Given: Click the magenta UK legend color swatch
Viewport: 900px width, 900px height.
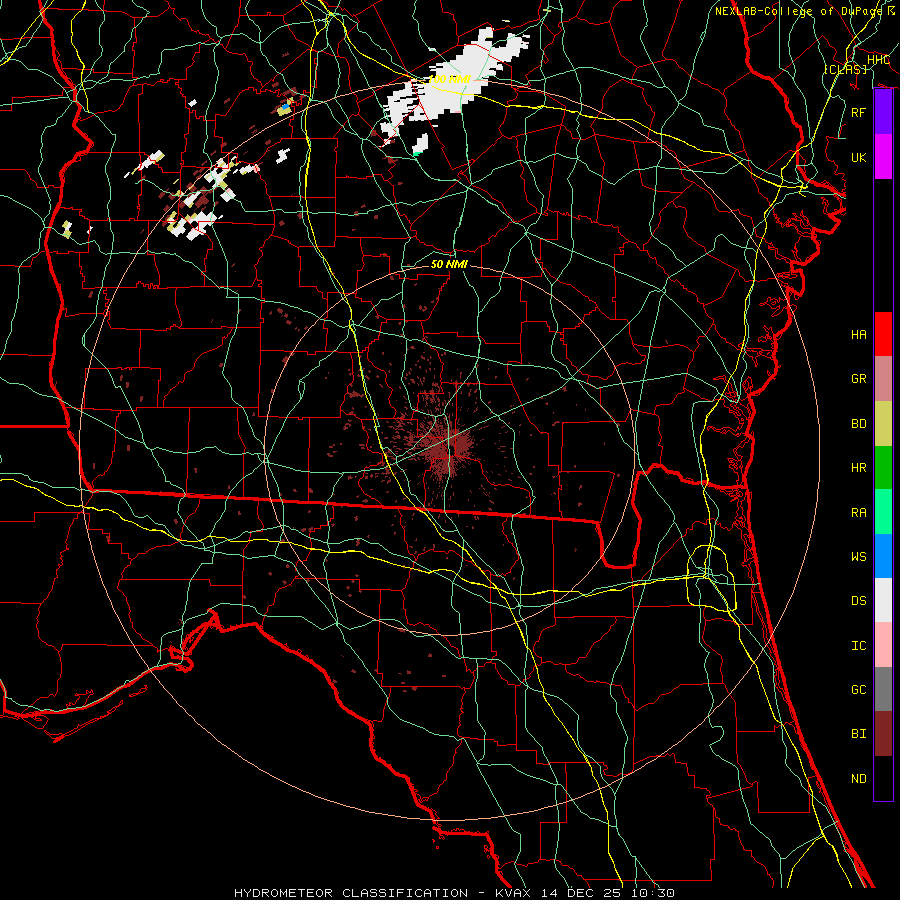Looking at the screenshot, I should tap(883, 157).
